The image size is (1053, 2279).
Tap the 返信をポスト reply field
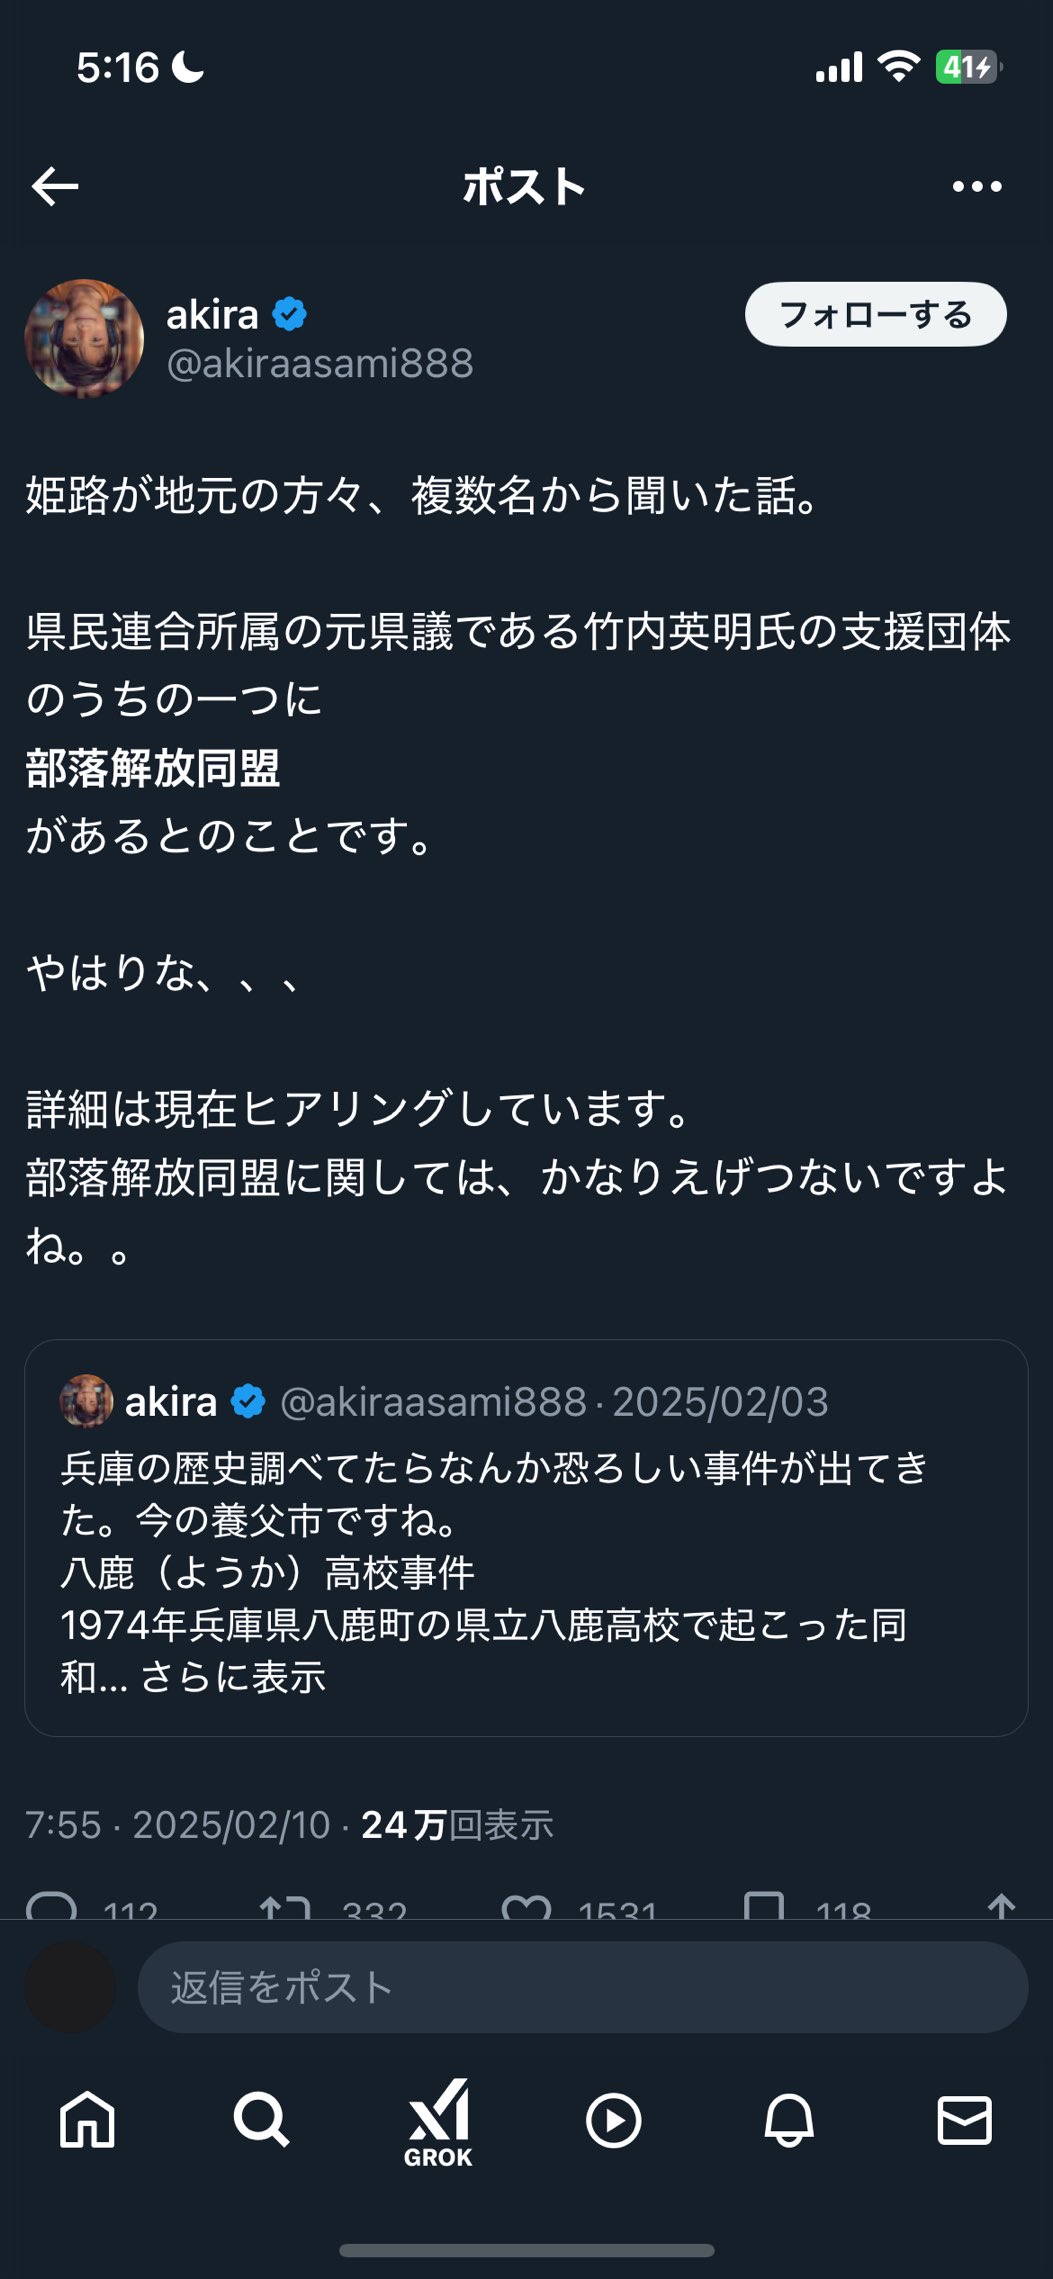pyautogui.click(x=582, y=1987)
